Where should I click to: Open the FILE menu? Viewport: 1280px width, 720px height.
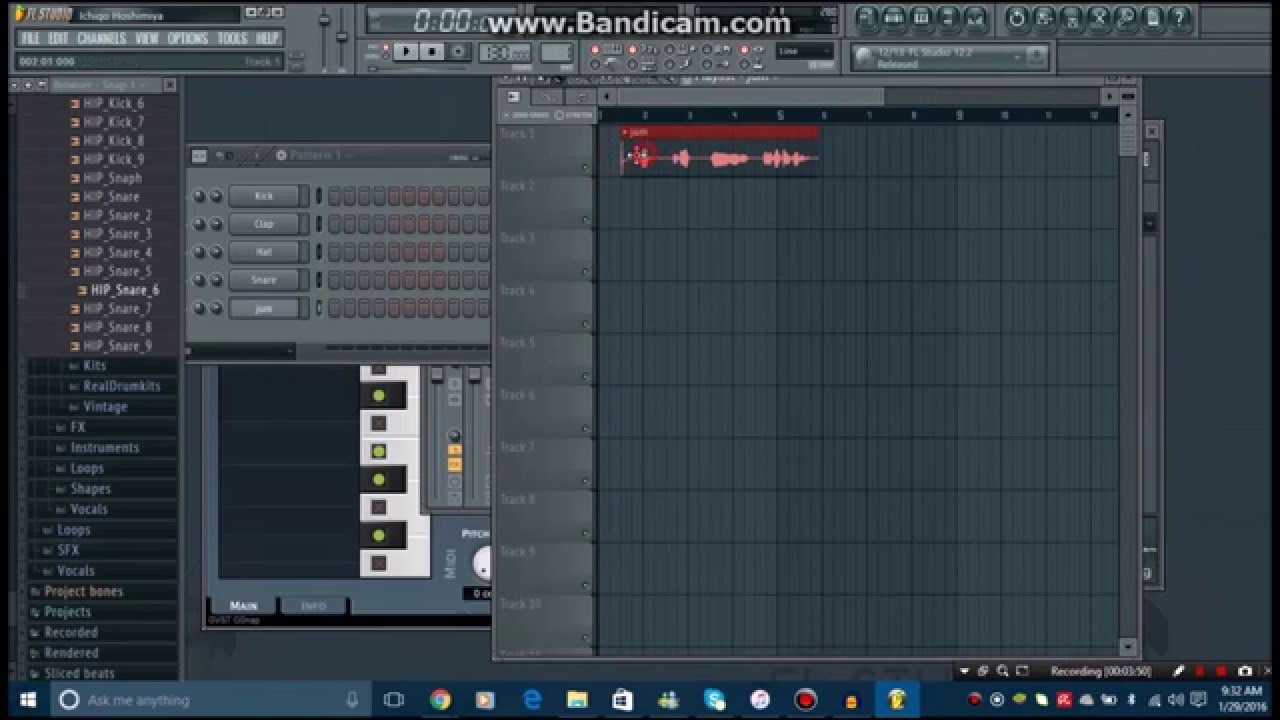point(30,38)
